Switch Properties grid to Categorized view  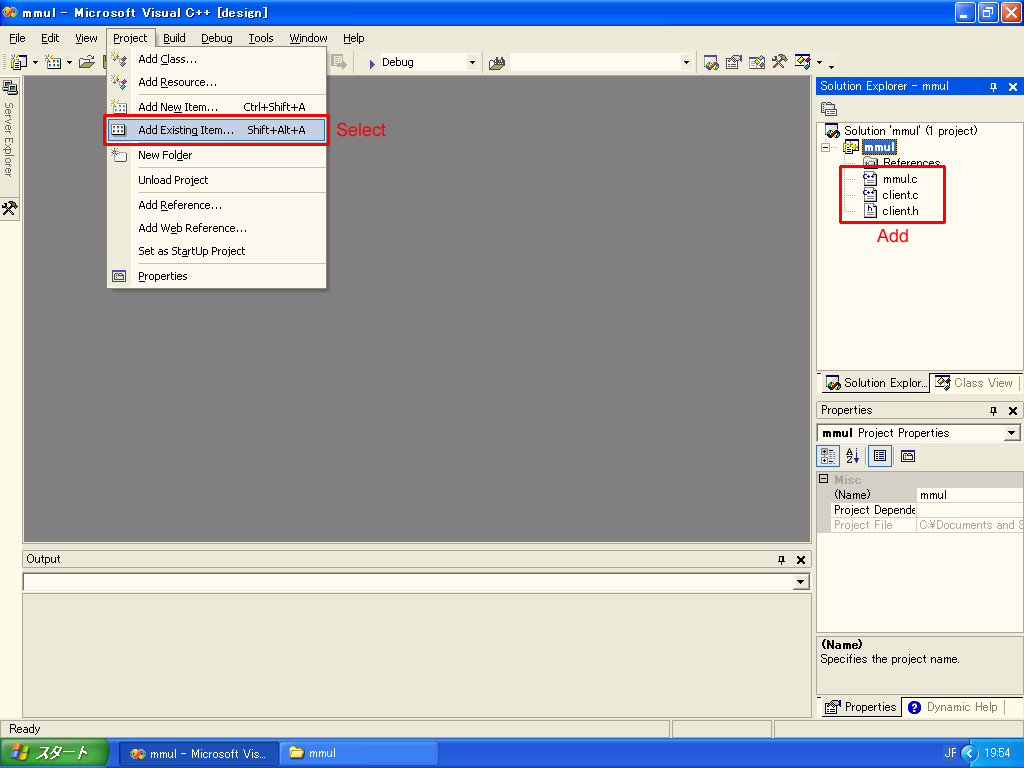pyautogui.click(x=828, y=456)
